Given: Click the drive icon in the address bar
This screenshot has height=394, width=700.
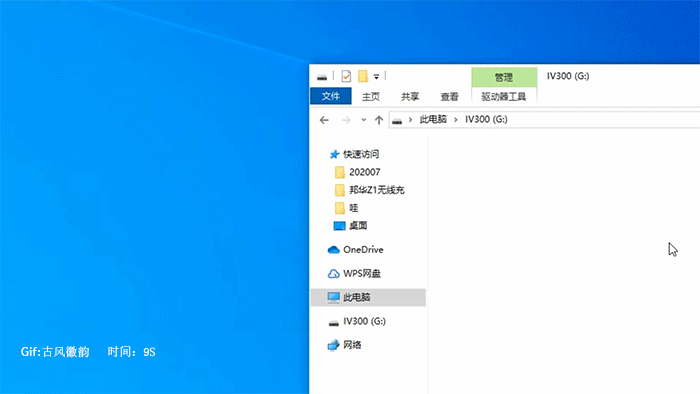Looking at the screenshot, I should coord(397,120).
